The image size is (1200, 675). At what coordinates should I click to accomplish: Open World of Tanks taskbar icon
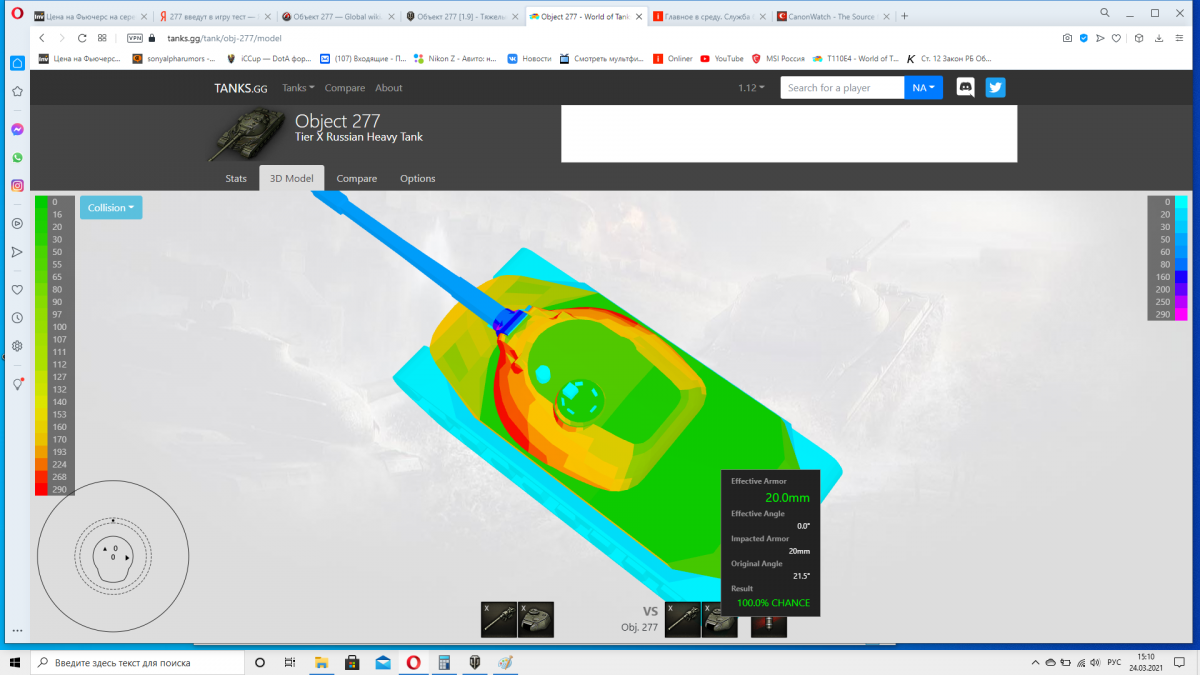475,663
